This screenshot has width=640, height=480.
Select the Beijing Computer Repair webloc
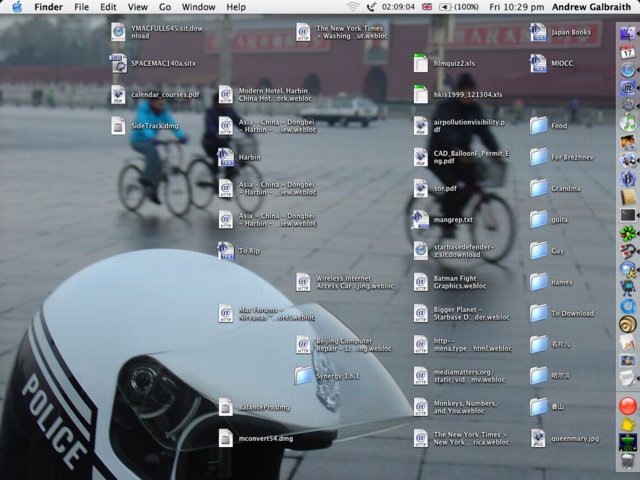[x=303, y=345]
